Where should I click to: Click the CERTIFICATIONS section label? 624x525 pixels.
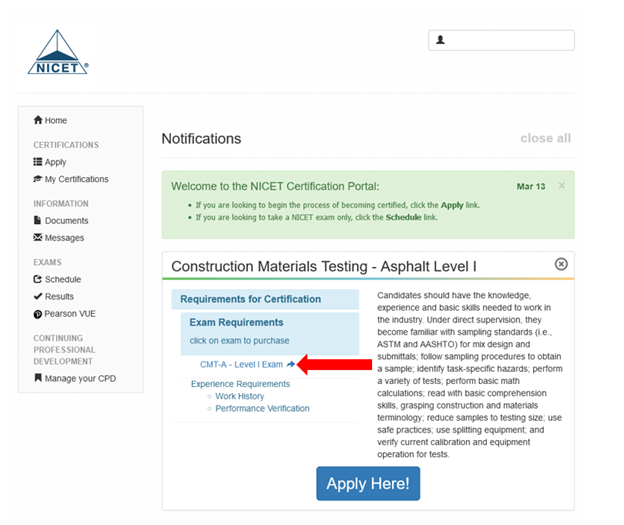[66, 145]
